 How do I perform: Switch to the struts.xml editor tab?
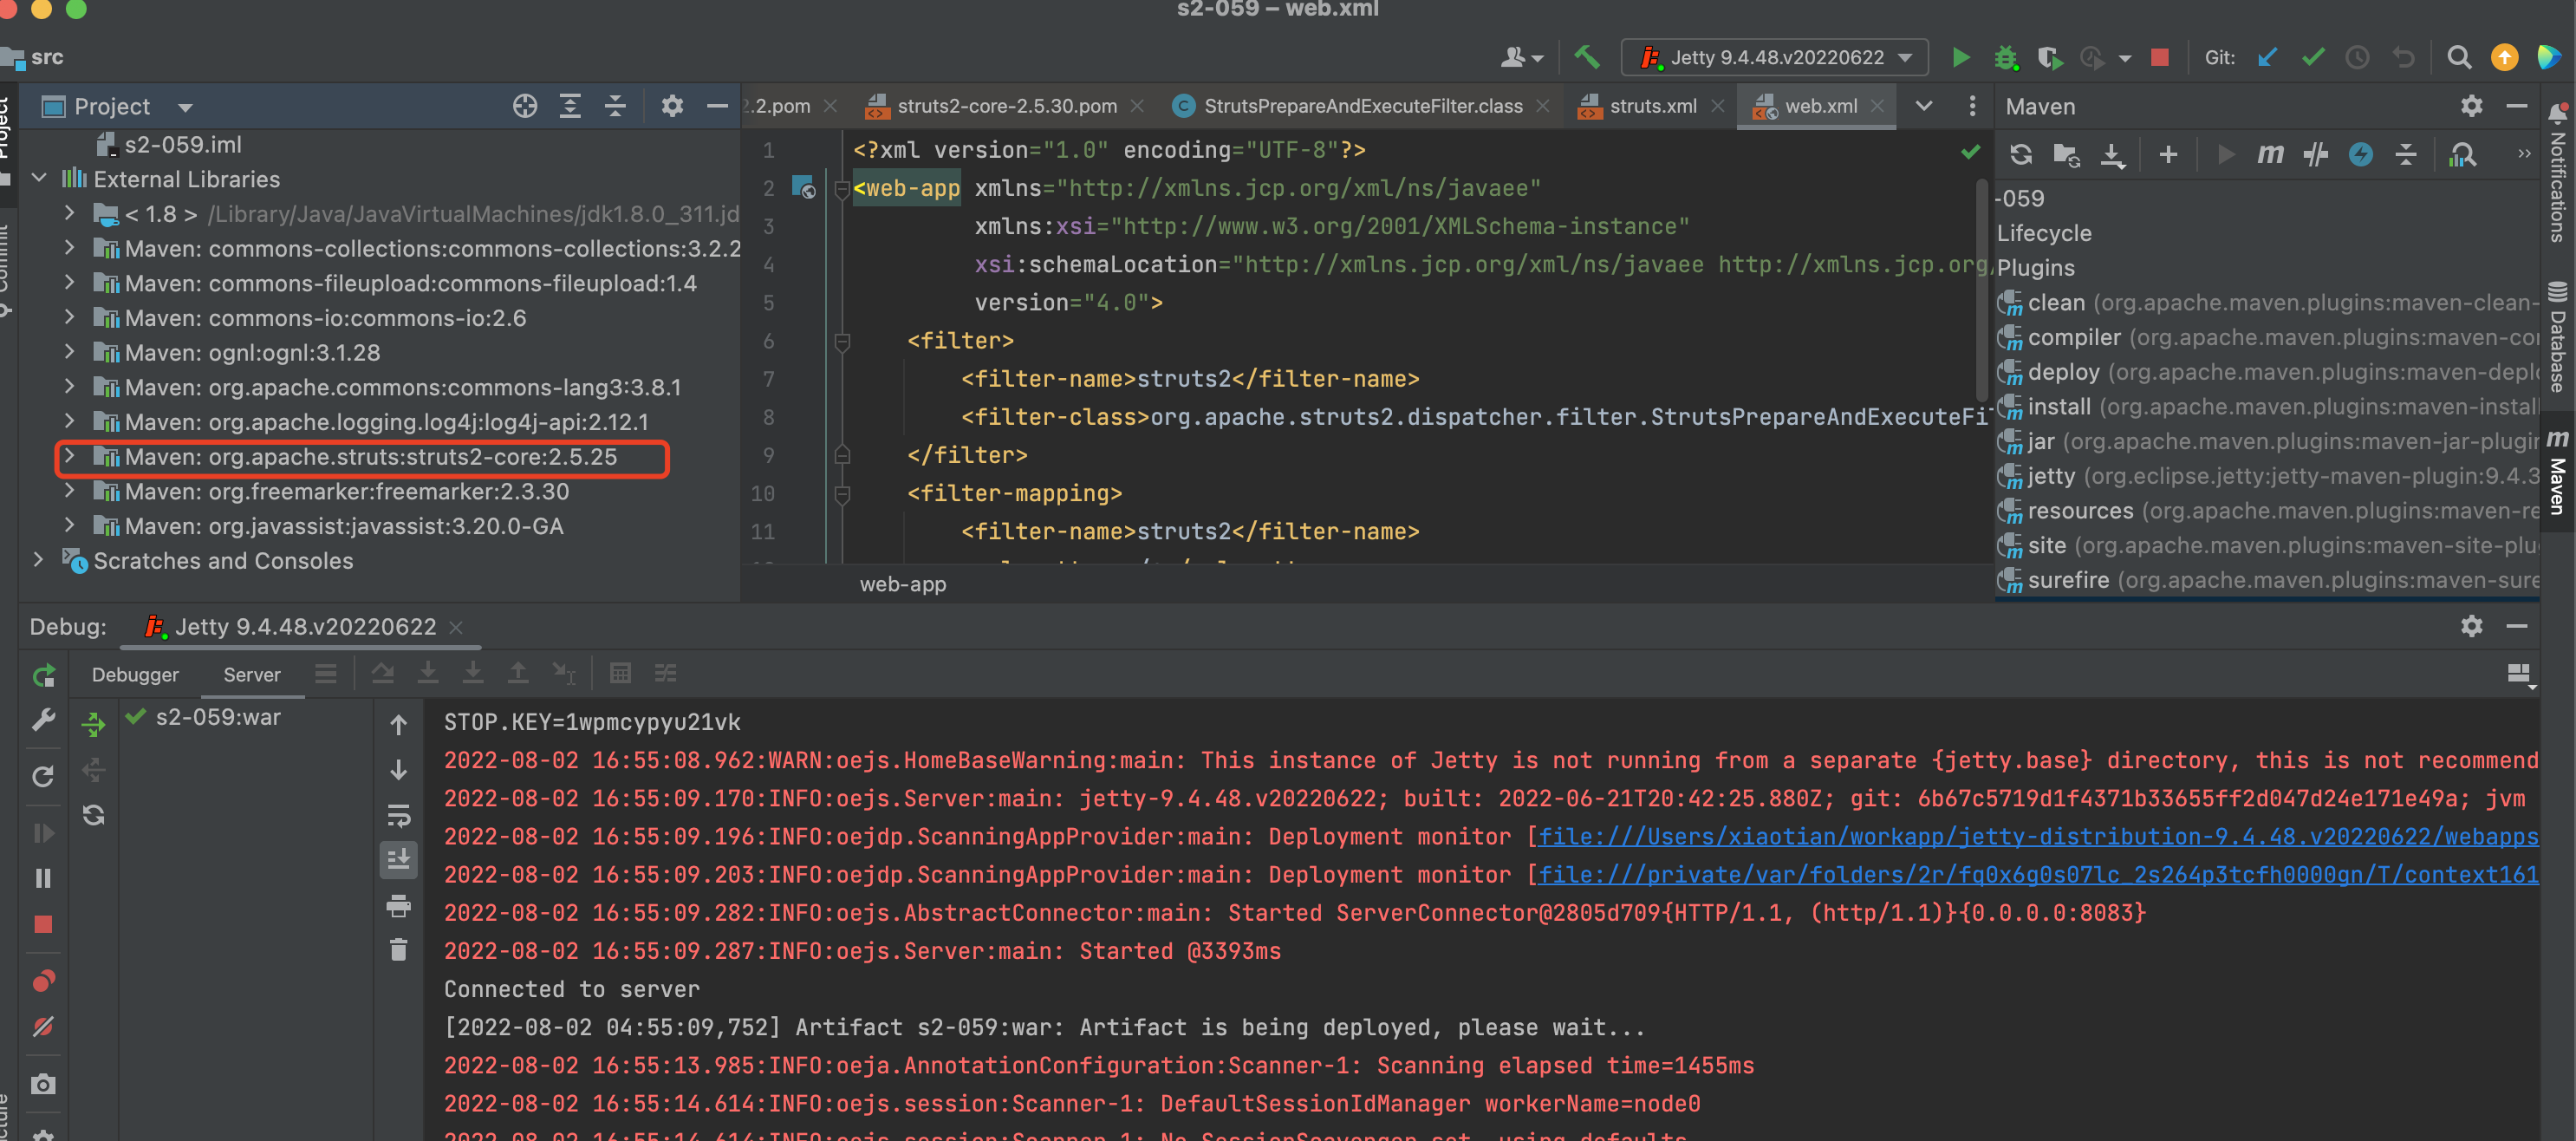click(1652, 106)
